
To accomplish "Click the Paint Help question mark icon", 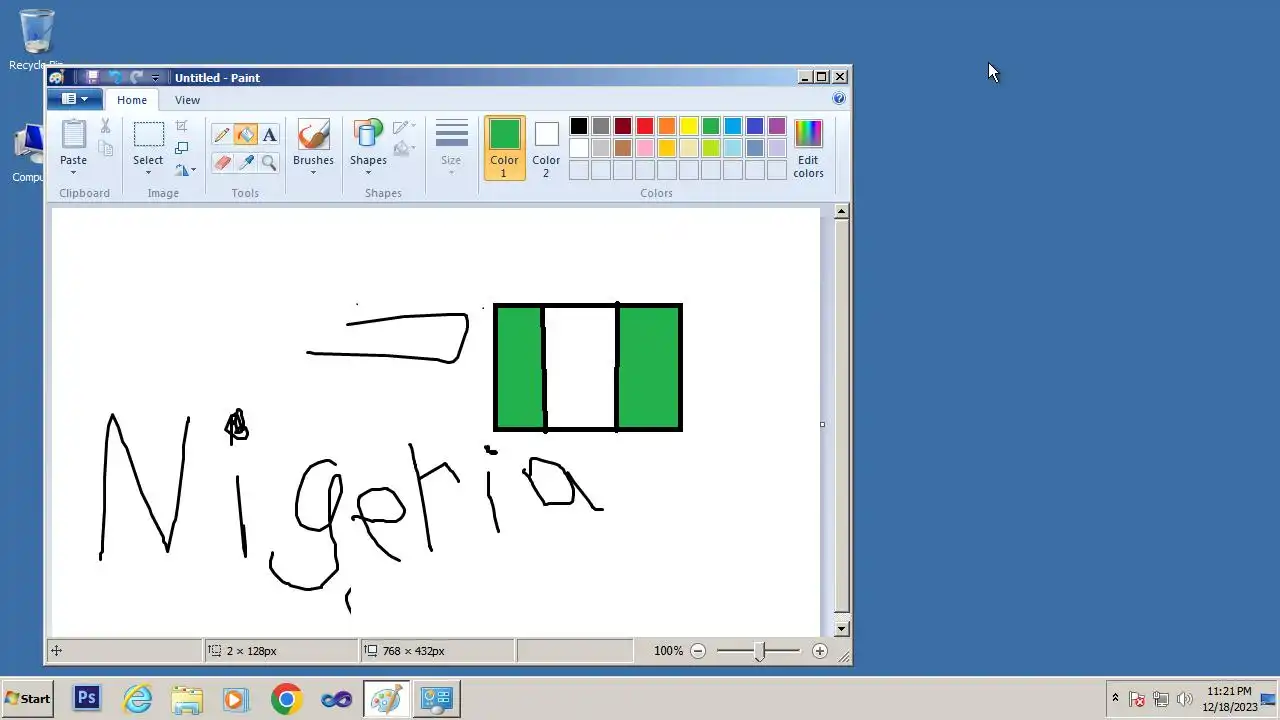I will pyautogui.click(x=839, y=98).
